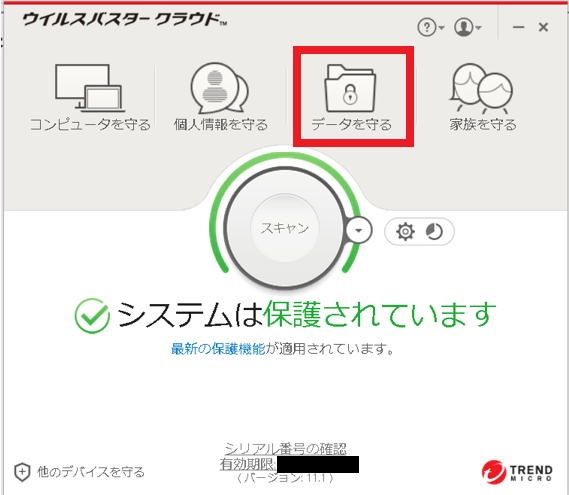
Task: Open settings gear icon
Action: 405,232
